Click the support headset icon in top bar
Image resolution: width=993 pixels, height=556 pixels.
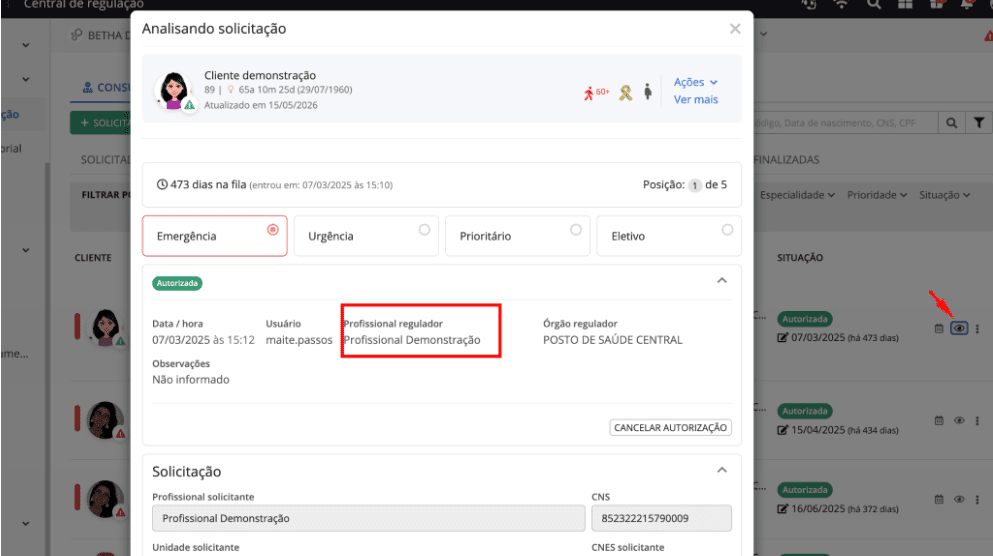(809, 4)
